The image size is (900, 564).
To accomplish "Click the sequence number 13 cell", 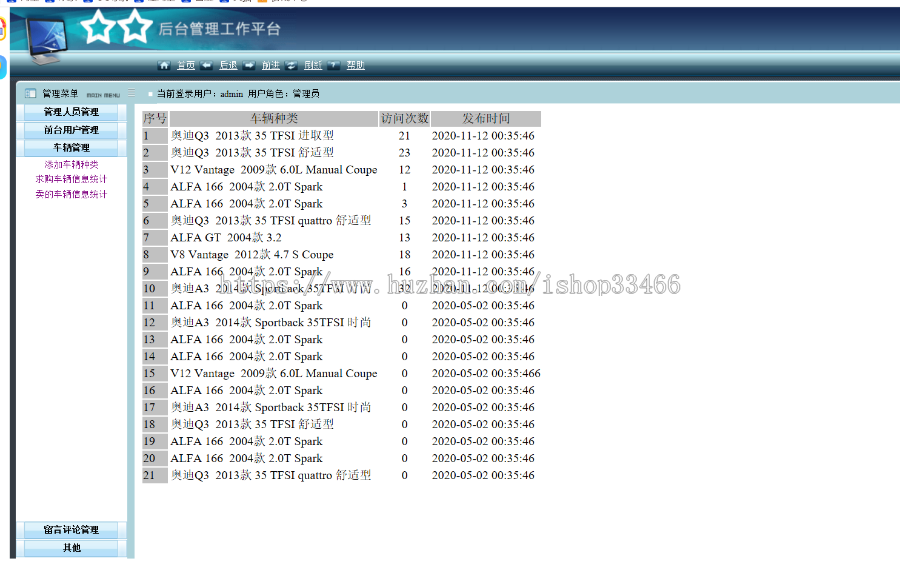I will (x=155, y=340).
